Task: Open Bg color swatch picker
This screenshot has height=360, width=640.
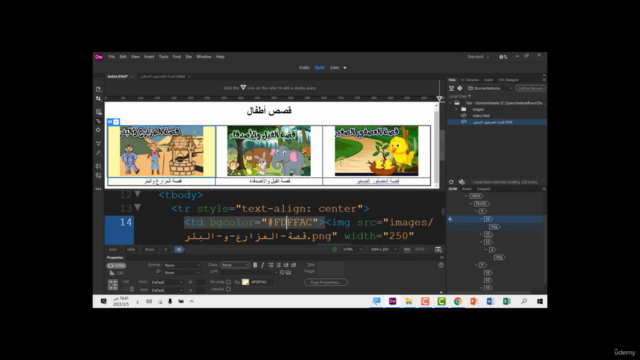Action: (245, 282)
